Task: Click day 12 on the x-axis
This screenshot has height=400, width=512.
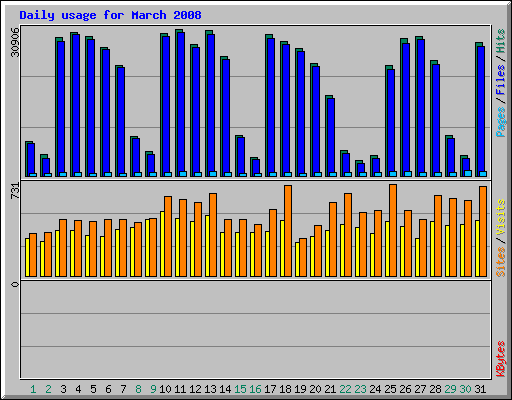Action: click(x=195, y=389)
